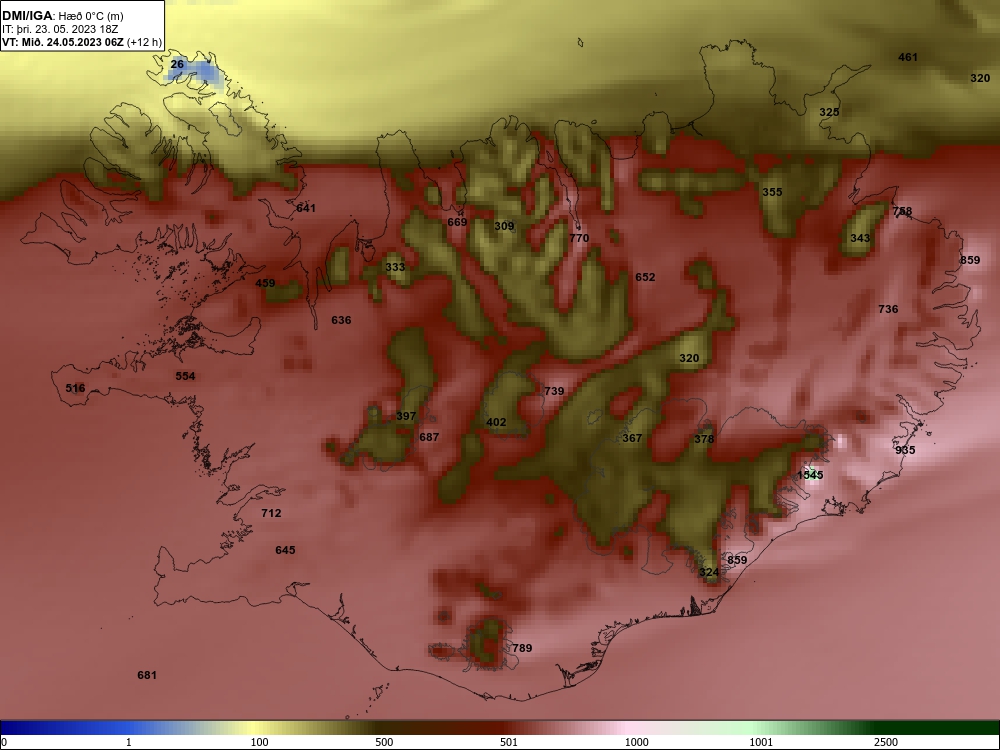Click the map value 712
Screen dimensions: 1000x750
tap(271, 513)
